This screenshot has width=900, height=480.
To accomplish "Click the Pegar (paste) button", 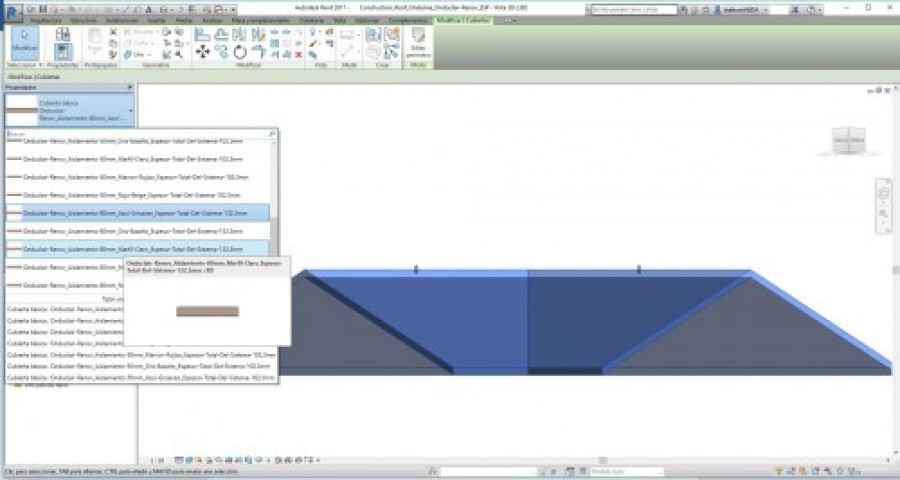I will (95, 41).
